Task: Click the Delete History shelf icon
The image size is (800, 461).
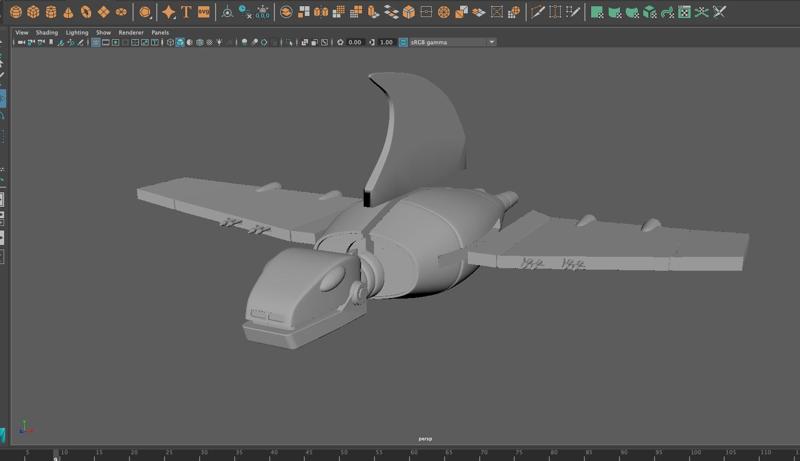Action: click(x=245, y=12)
